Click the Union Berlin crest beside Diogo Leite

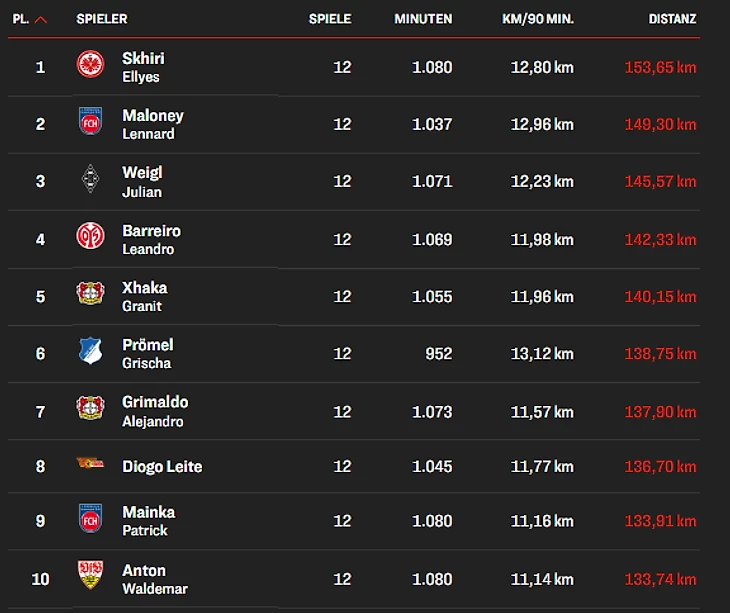click(90, 464)
